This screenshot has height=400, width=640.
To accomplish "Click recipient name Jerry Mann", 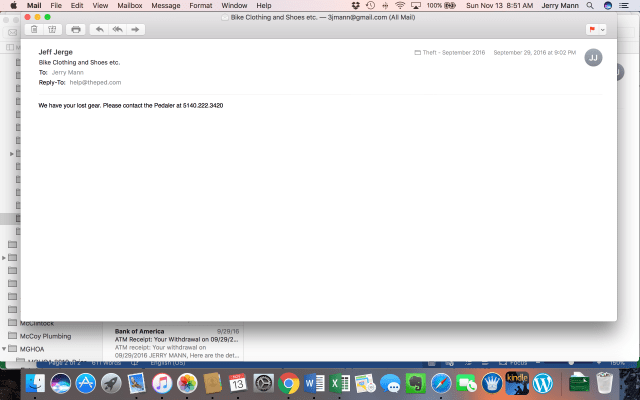I will point(66,72).
